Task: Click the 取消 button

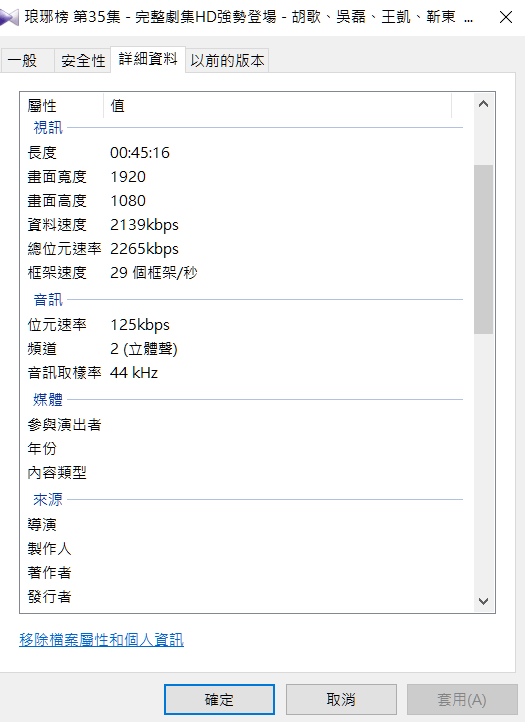Action: pyautogui.click(x=341, y=699)
